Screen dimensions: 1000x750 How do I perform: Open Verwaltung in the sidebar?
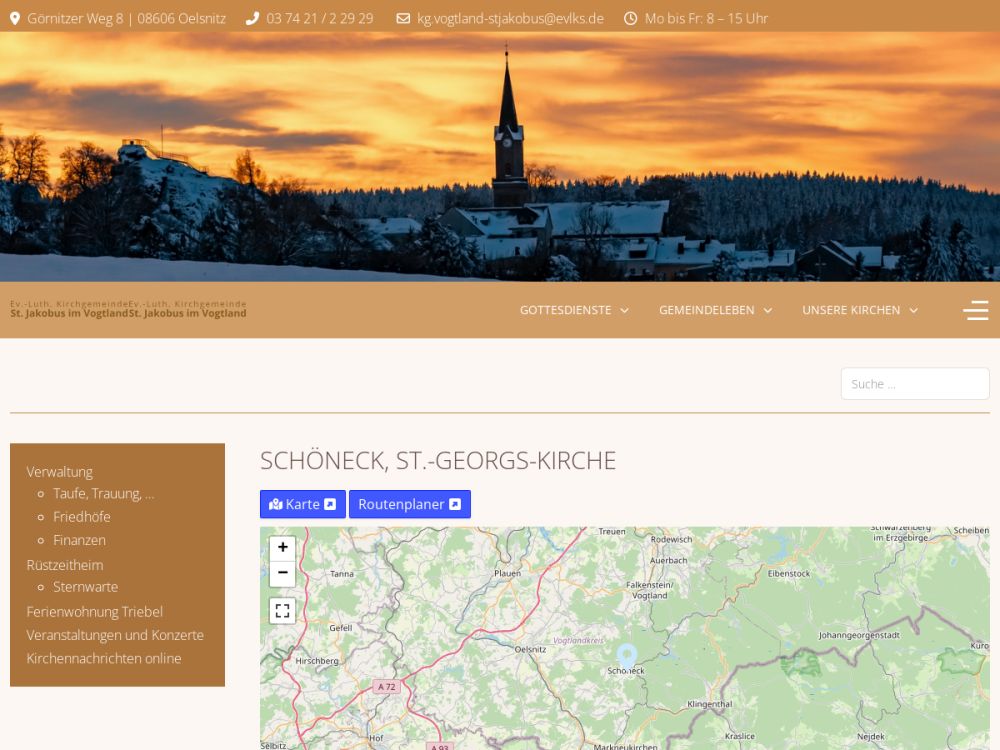[59, 471]
